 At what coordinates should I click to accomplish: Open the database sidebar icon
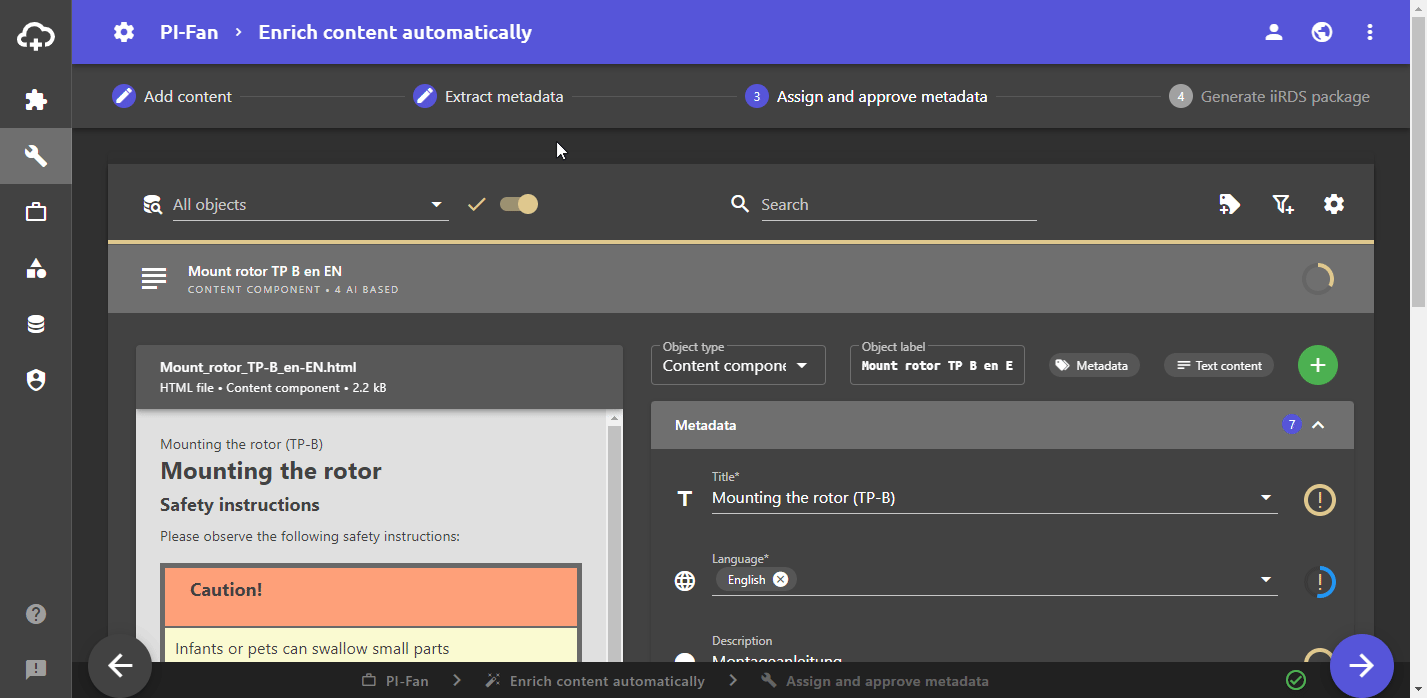36,324
